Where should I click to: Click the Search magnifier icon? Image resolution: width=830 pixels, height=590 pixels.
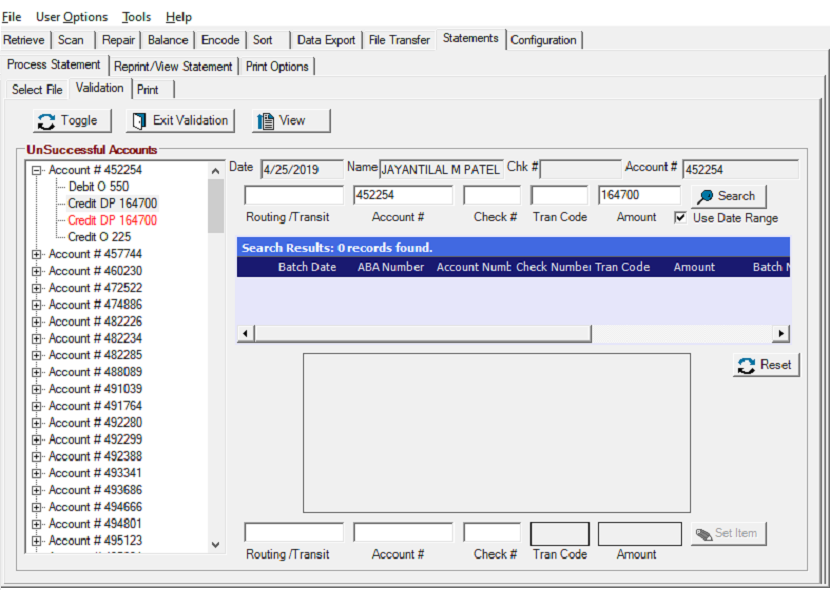pyautogui.click(x=705, y=196)
